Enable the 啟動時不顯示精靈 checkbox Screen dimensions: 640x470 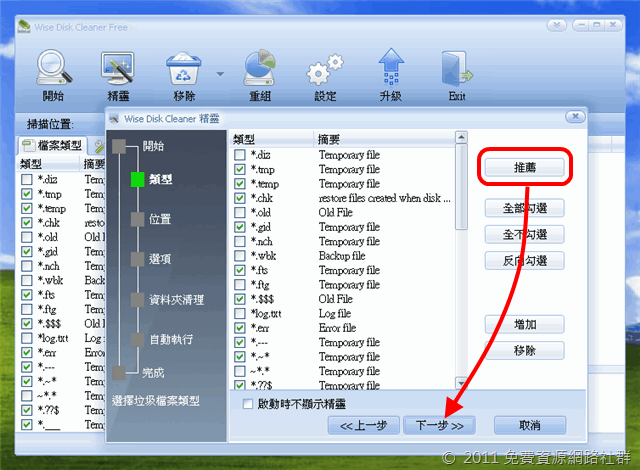247,404
